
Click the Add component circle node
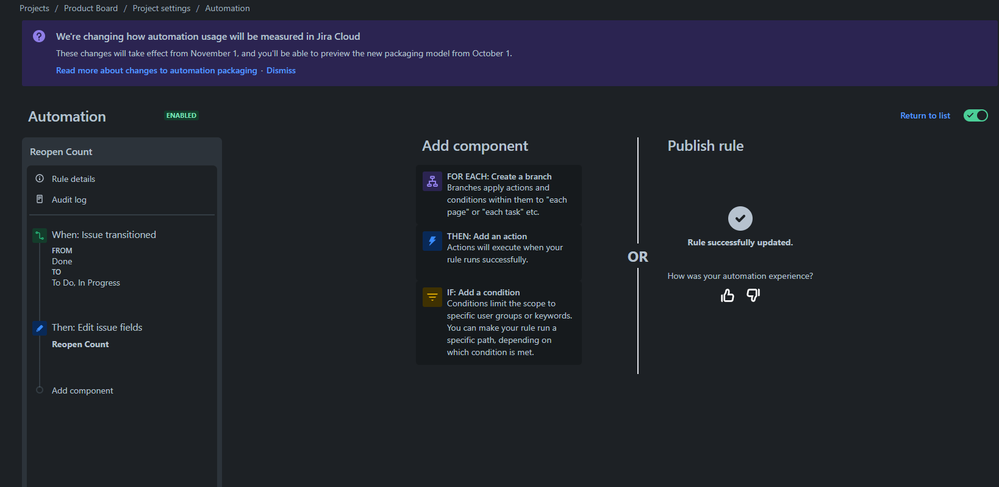(40, 390)
